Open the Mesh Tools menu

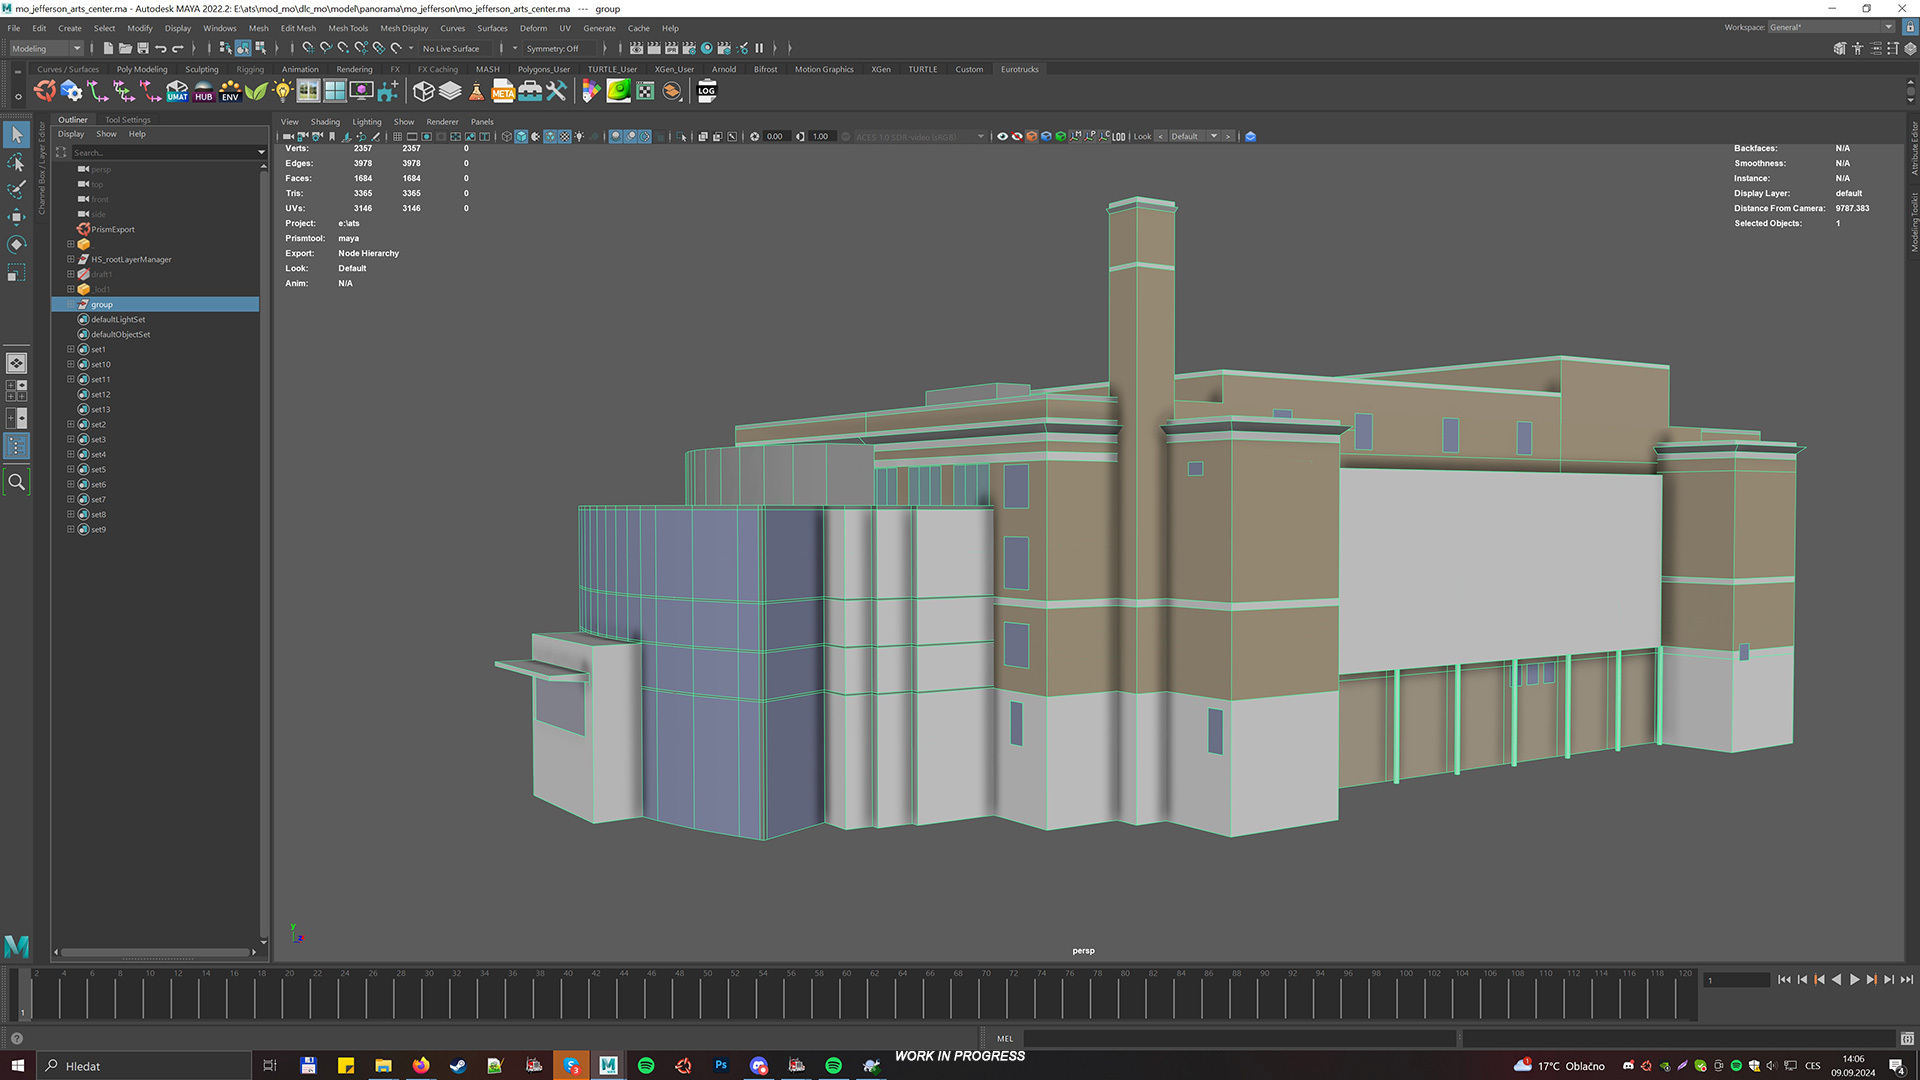pyautogui.click(x=348, y=28)
